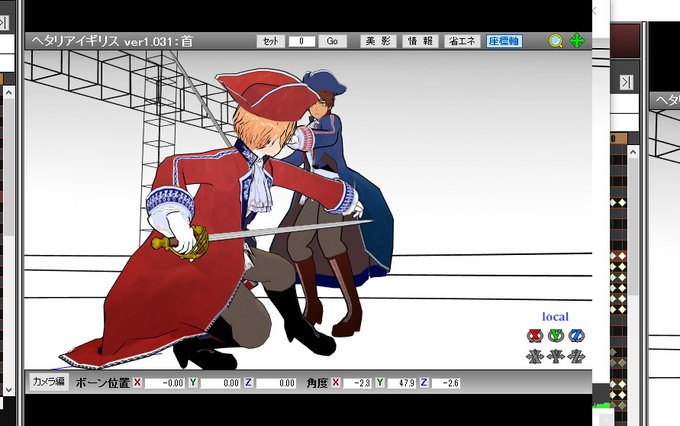The width and height of the screenshot is (680, 426).
Task: Click the jump-to-end >| button on left panel
Action: 3,23
